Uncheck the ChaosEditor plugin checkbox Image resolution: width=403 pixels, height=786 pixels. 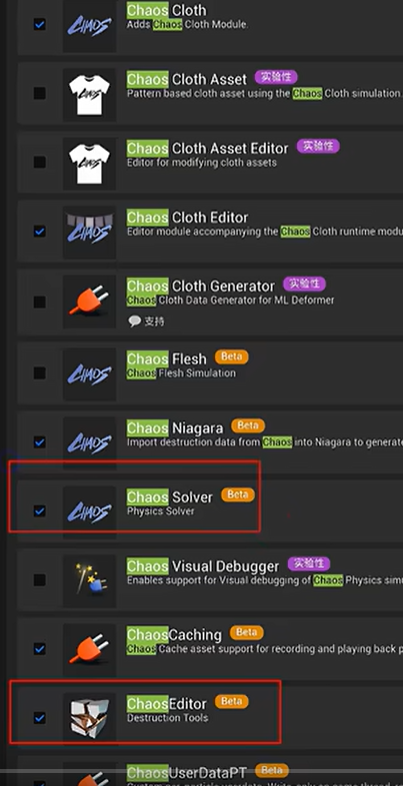click(x=39, y=718)
